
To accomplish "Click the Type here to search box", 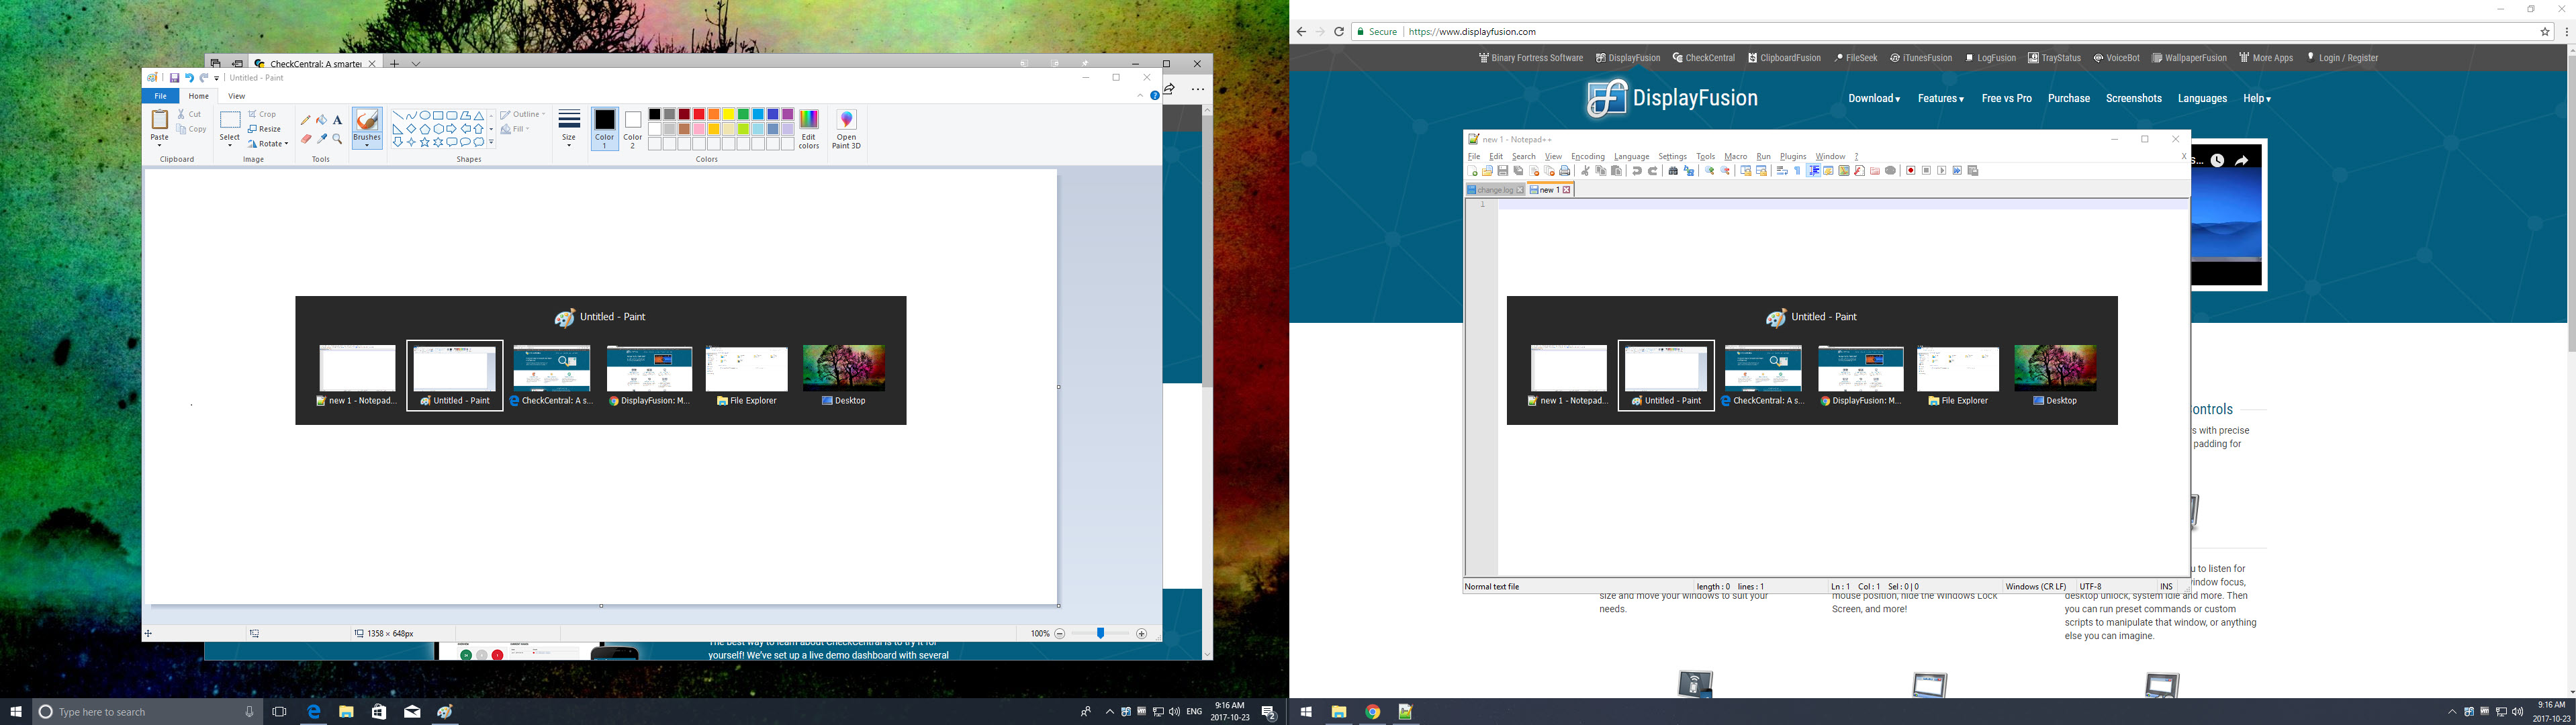I will click(x=148, y=712).
